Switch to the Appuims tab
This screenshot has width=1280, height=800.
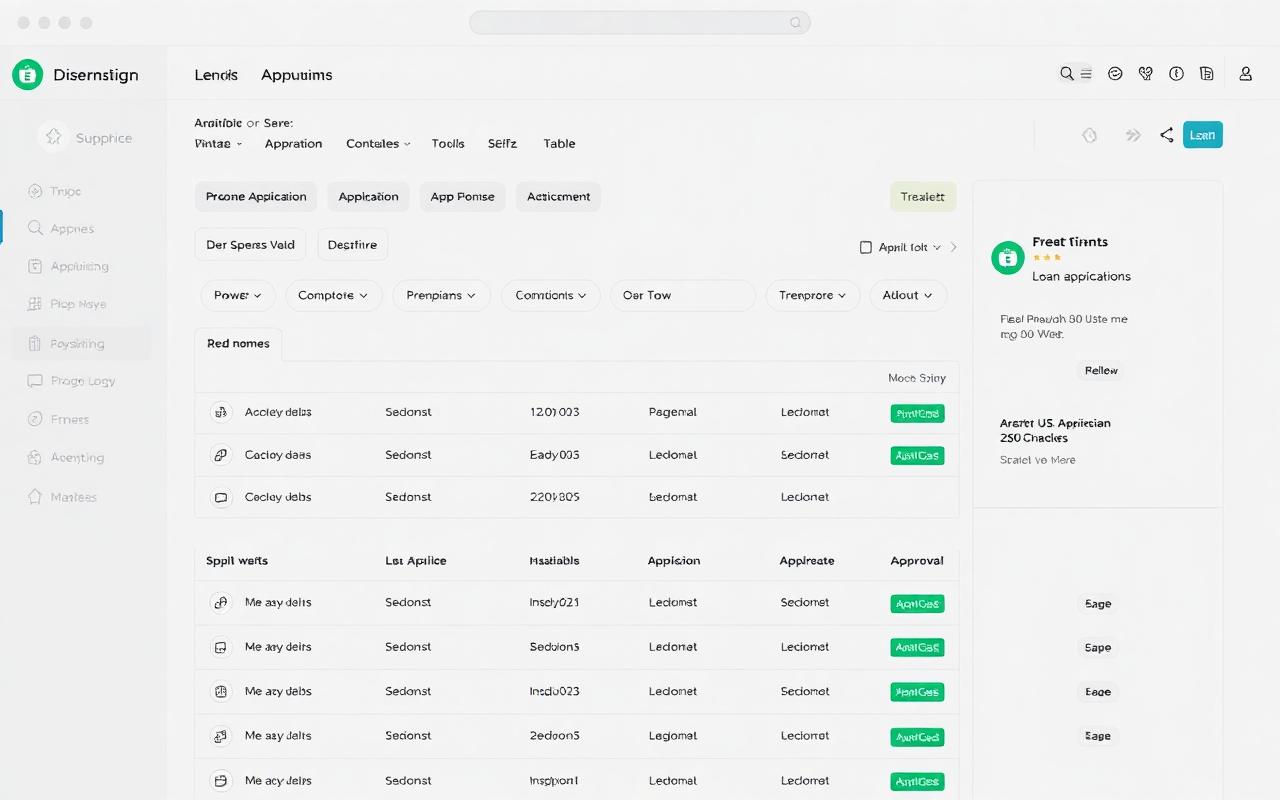tap(296, 74)
